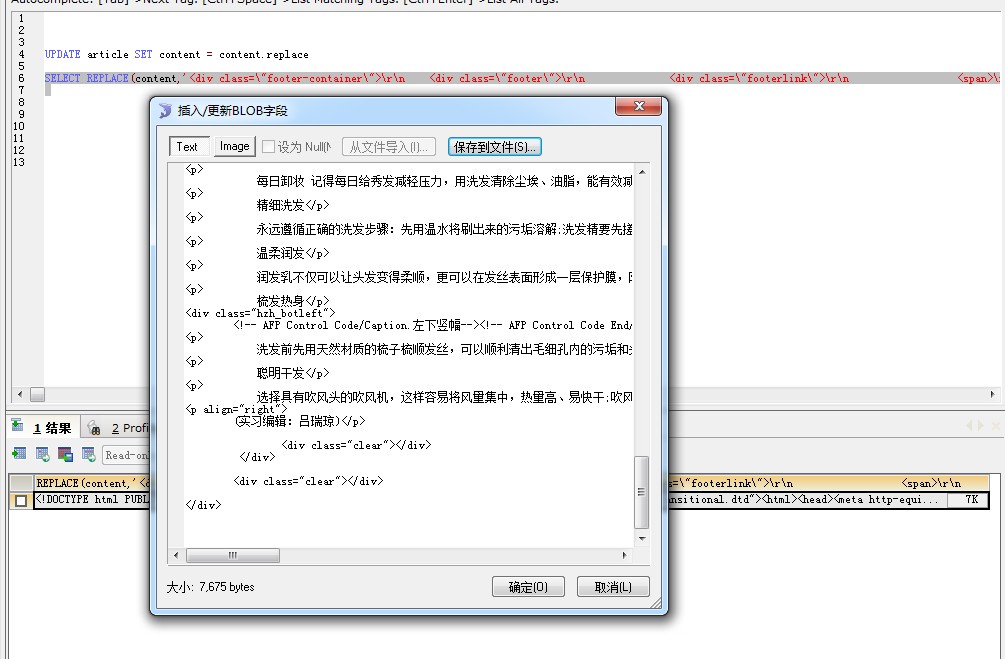
Task: Click green-arrow grid icon in result toolbar
Action: point(19,454)
